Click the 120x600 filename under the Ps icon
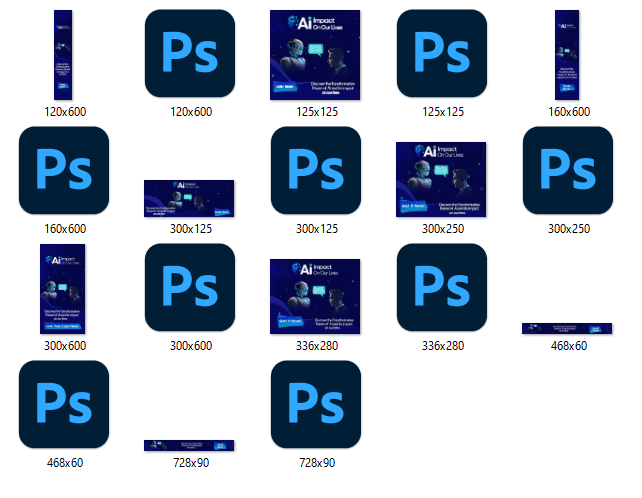Image resolution: width=642 pixels, height=498 pixels. (191, 112)
